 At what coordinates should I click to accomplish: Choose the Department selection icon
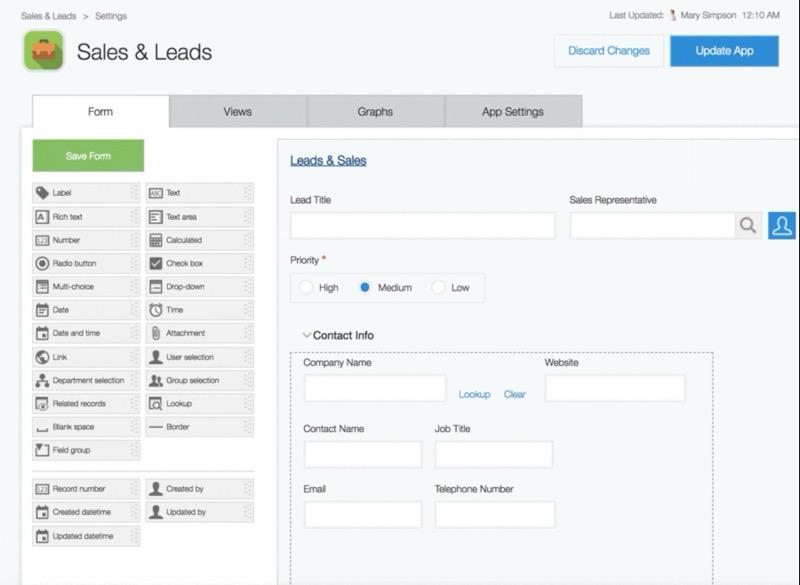coord(42,380)
